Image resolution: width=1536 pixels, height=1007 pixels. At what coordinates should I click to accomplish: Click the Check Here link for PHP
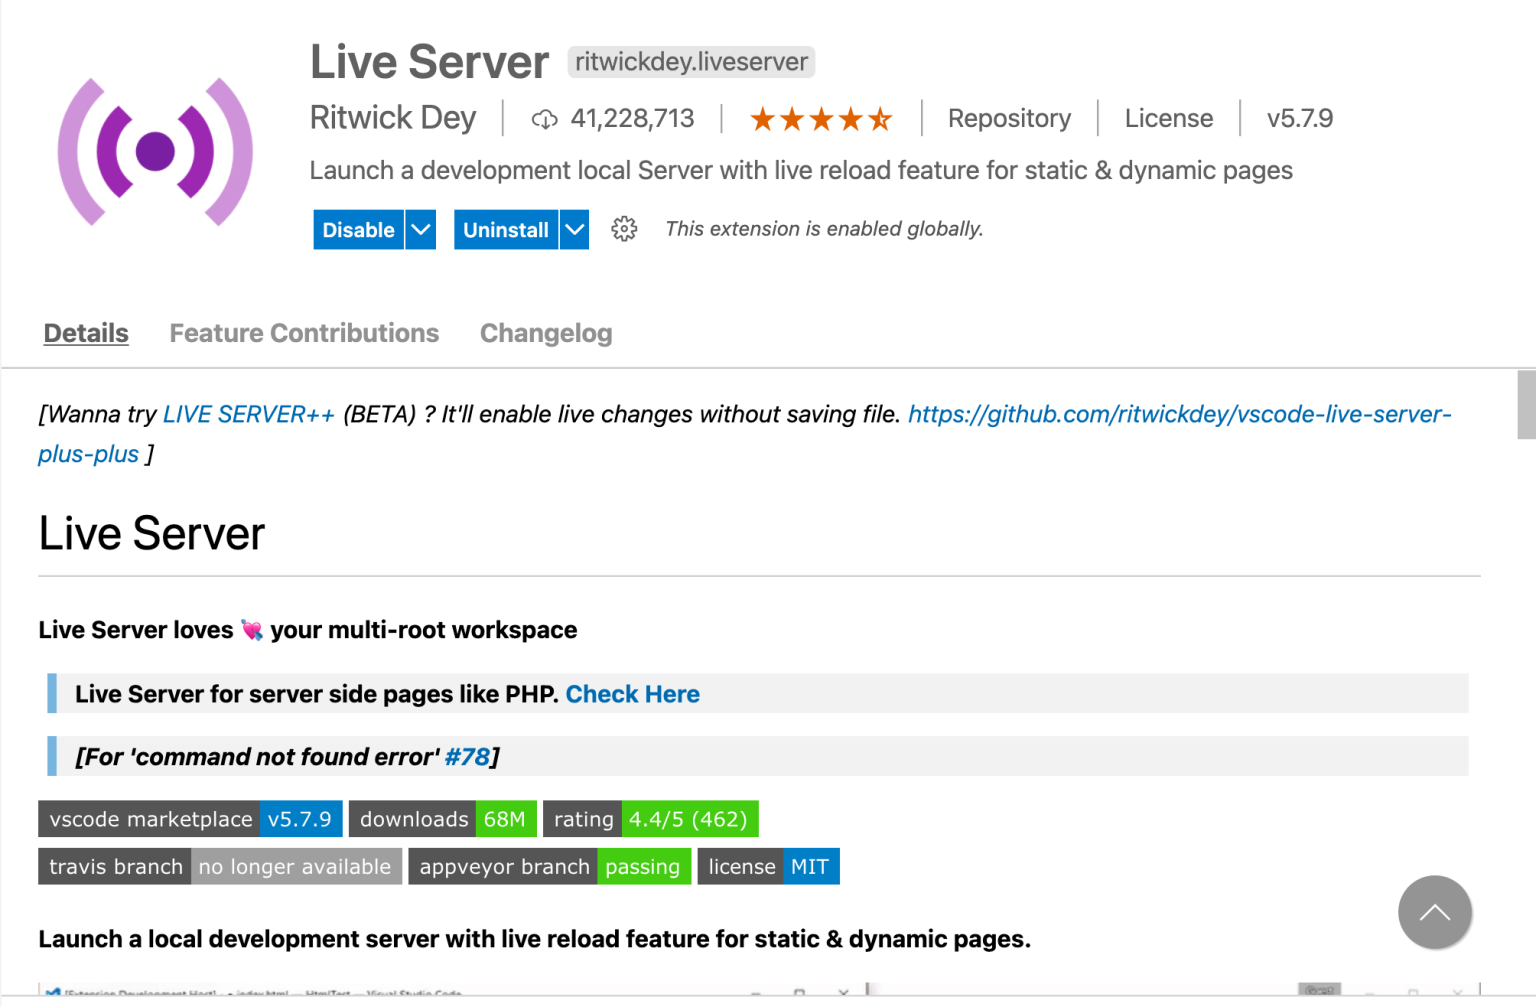(632, 693)
